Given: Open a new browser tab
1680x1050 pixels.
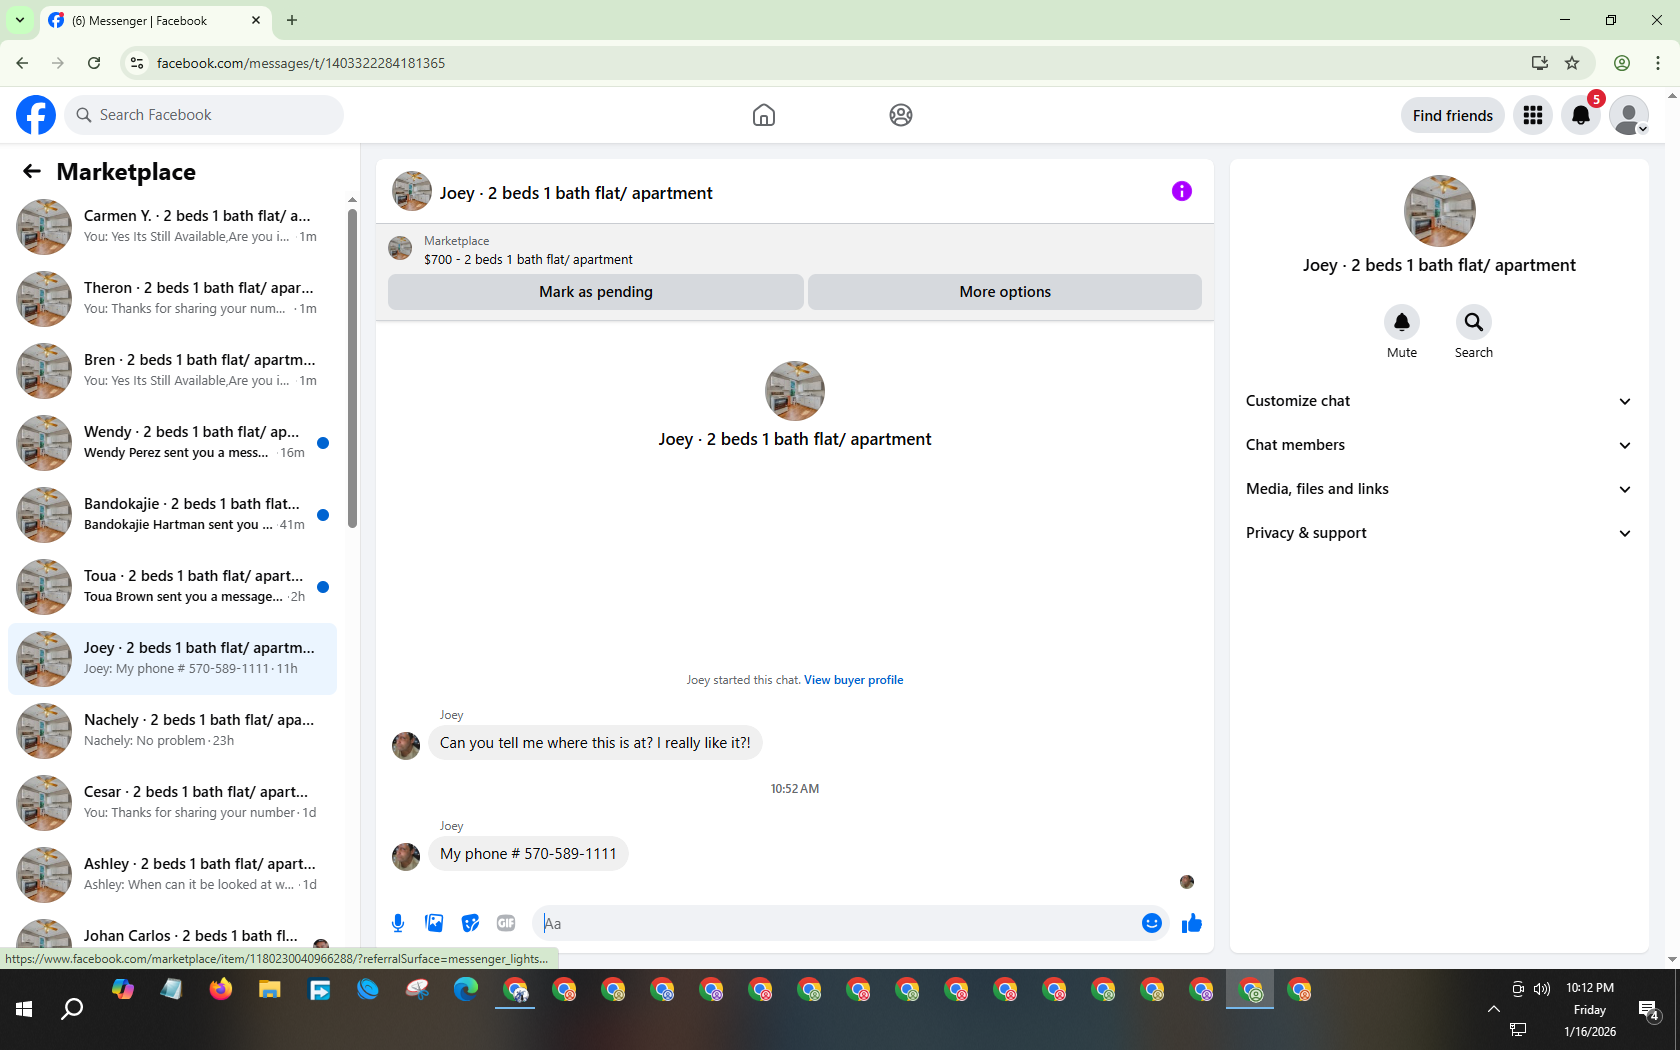Looking at the screenshot, I should coord(292,20).
